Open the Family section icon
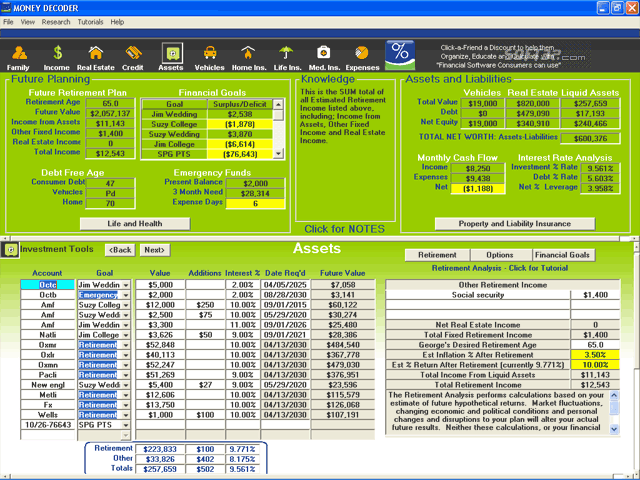 click(19, 58)
